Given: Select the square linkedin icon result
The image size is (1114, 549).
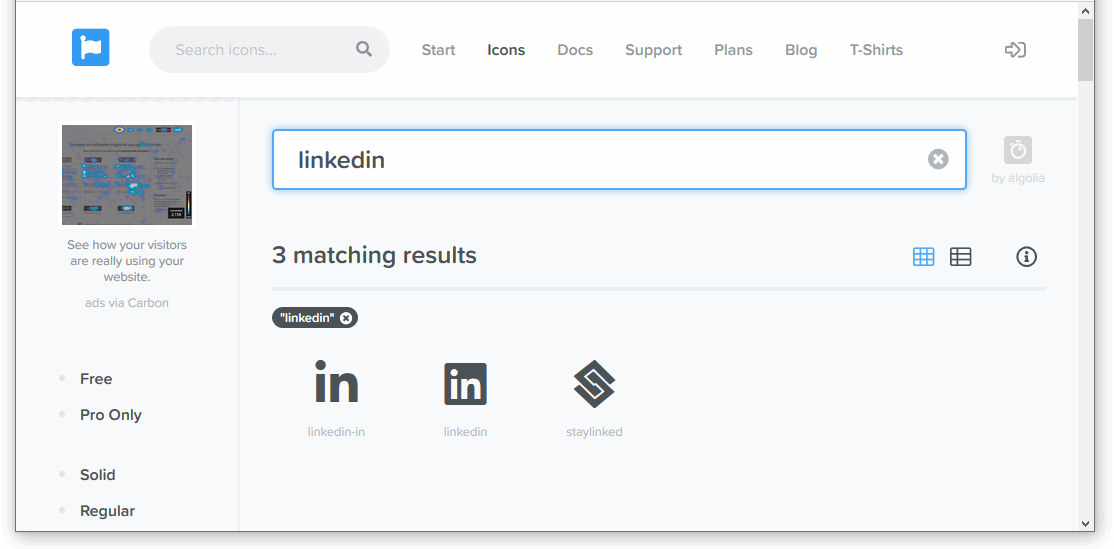Looking at the screenshot, I should coord(465,384).
